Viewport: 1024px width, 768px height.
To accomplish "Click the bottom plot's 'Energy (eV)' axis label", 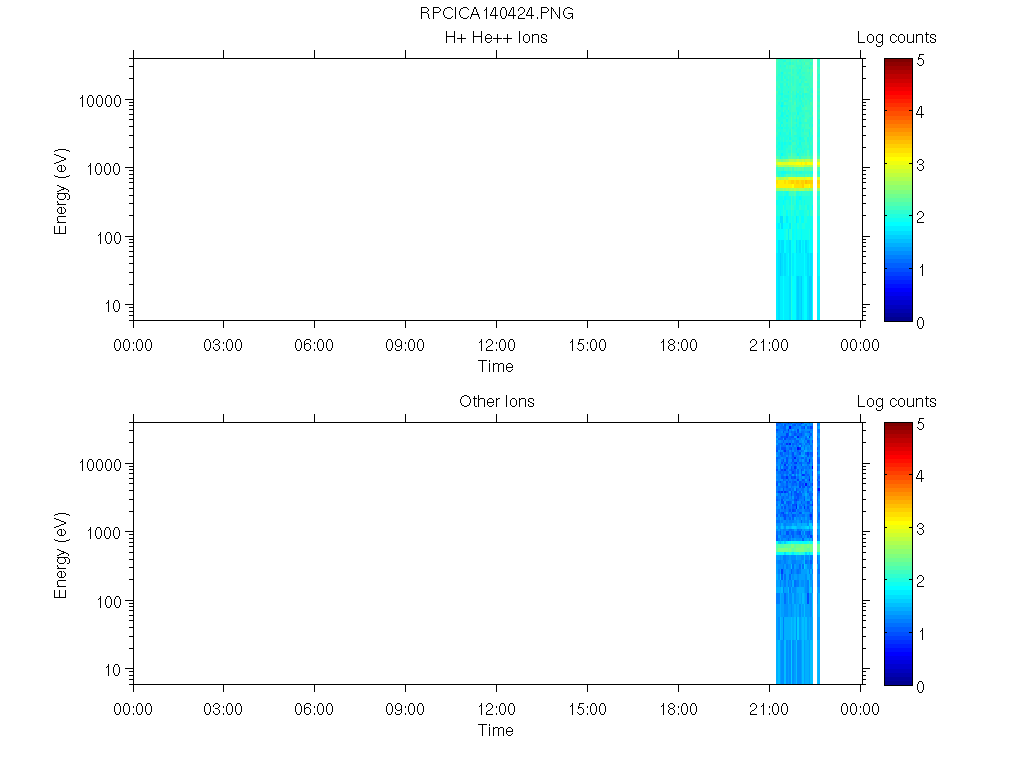I will click(61, 555).
